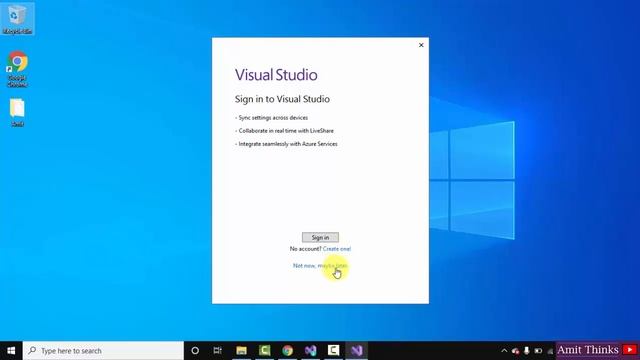
Task: Open the Windows Start menu
Action: 11,351
